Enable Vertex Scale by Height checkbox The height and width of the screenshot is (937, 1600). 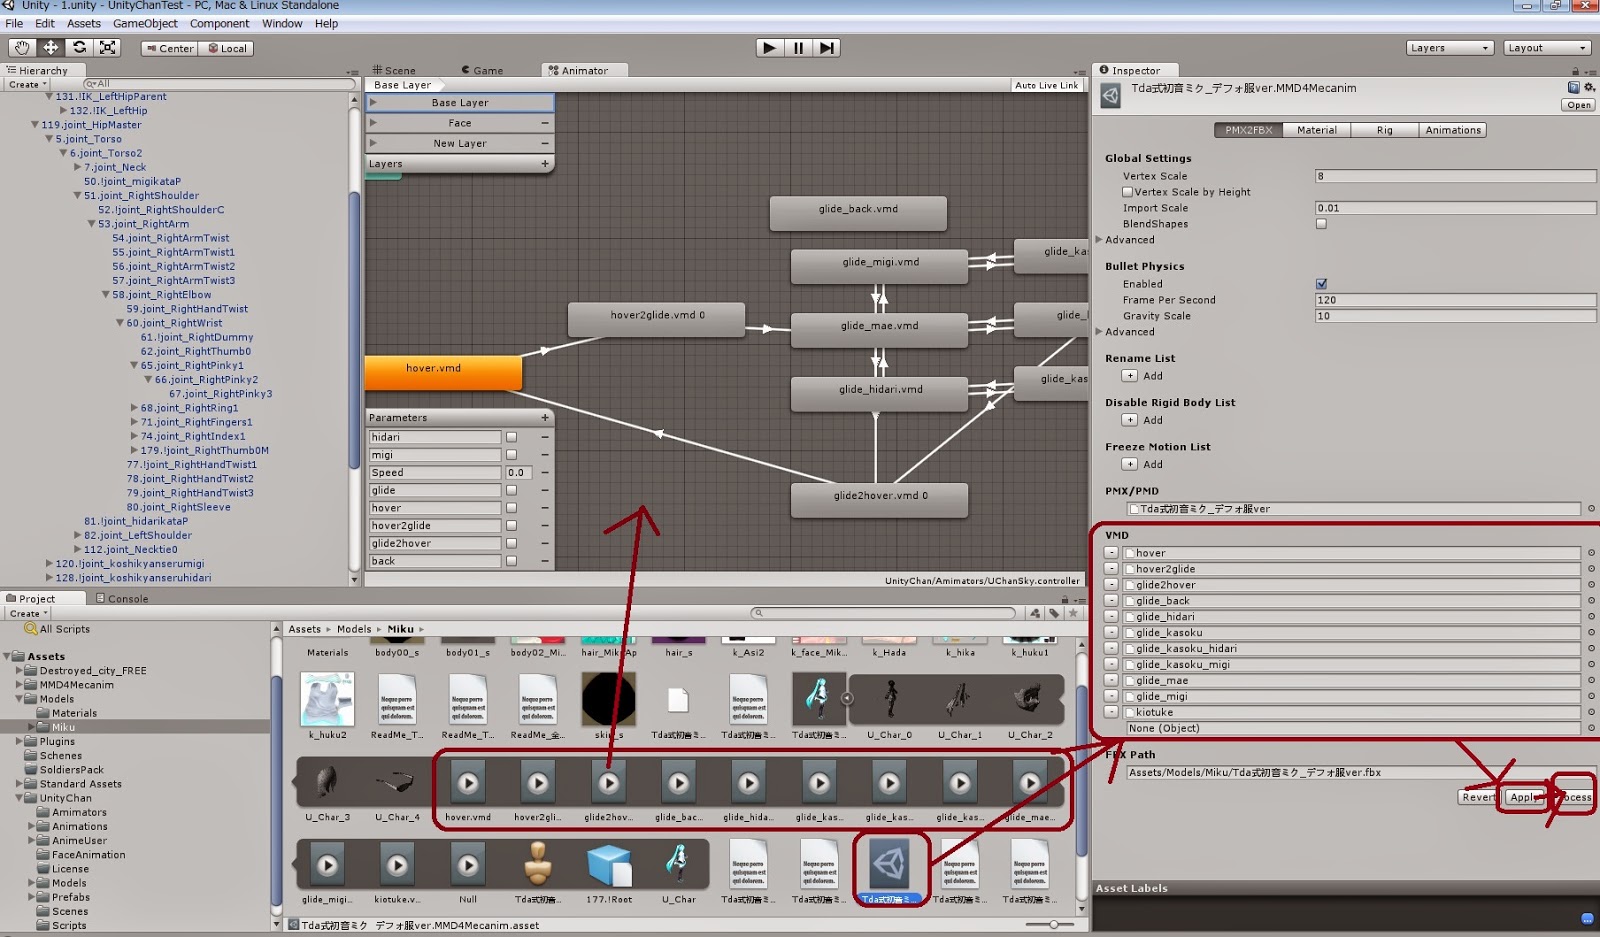1127,192
